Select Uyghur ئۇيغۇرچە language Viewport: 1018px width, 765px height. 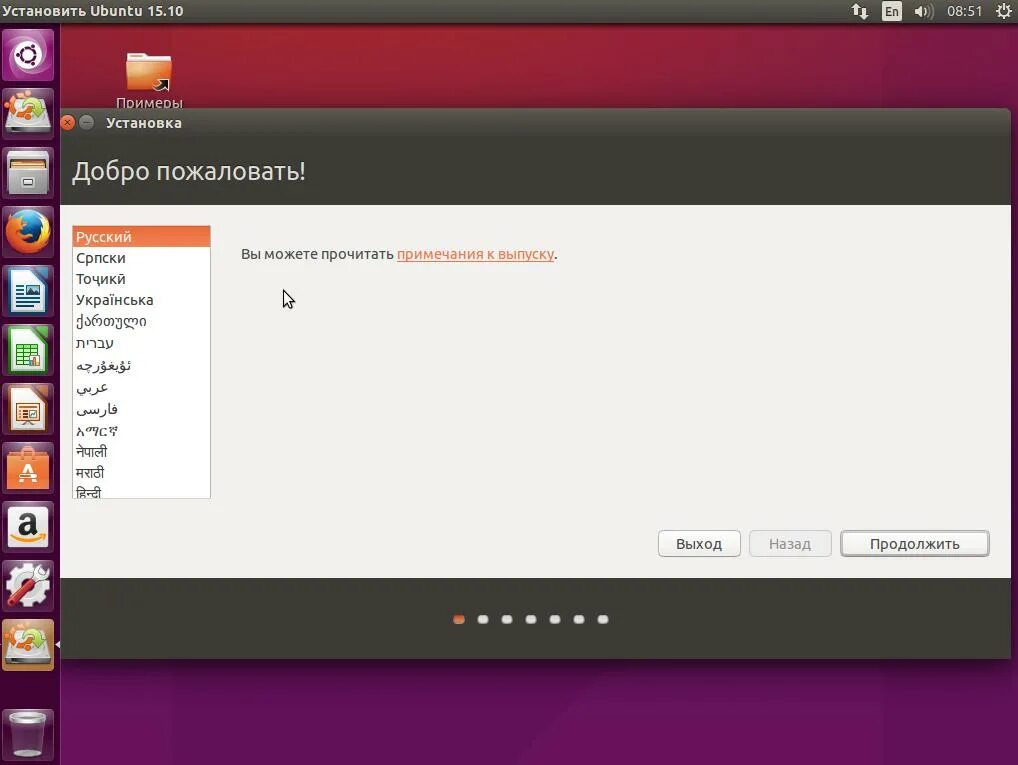[142, 366]
